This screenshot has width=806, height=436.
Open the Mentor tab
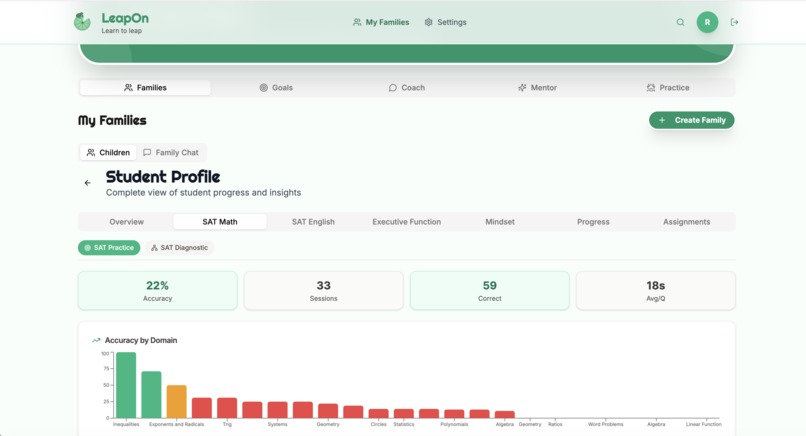coord(537,87)
